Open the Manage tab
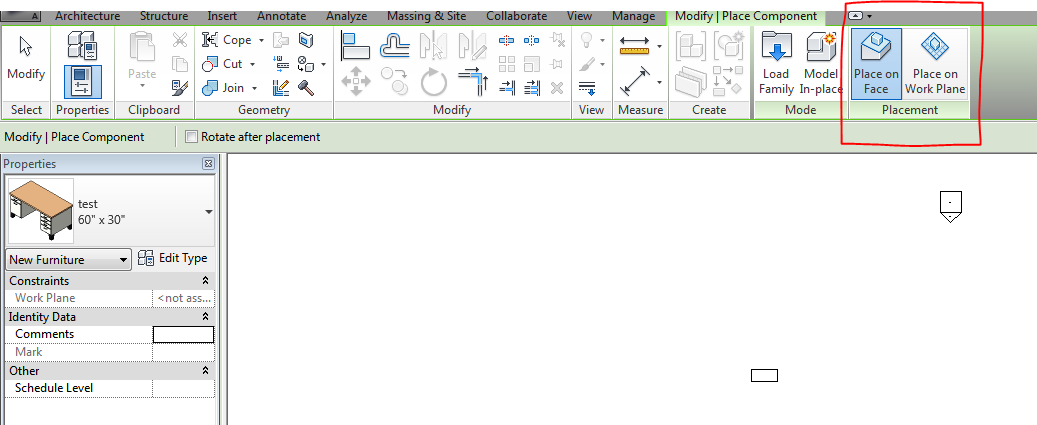 tap(633, 16)
